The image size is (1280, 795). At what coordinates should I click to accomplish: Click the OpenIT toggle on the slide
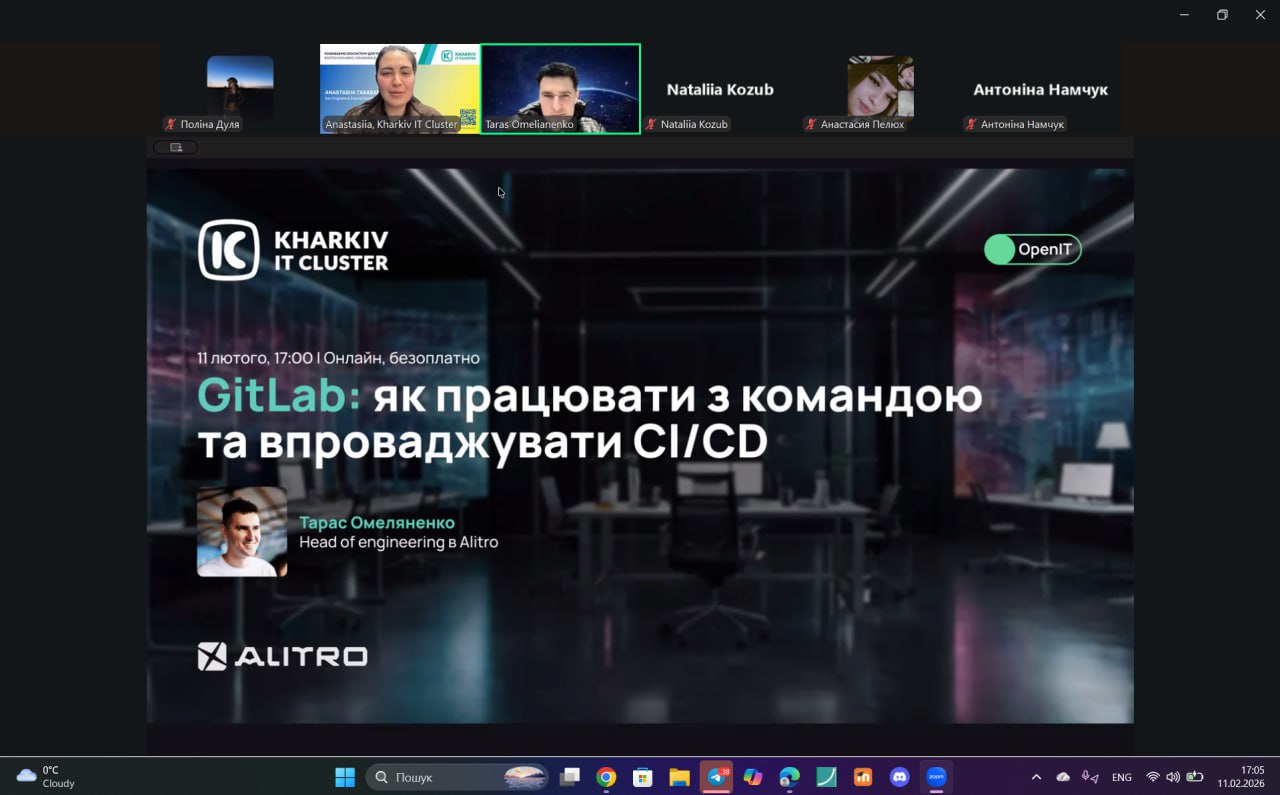point(1032,250)
